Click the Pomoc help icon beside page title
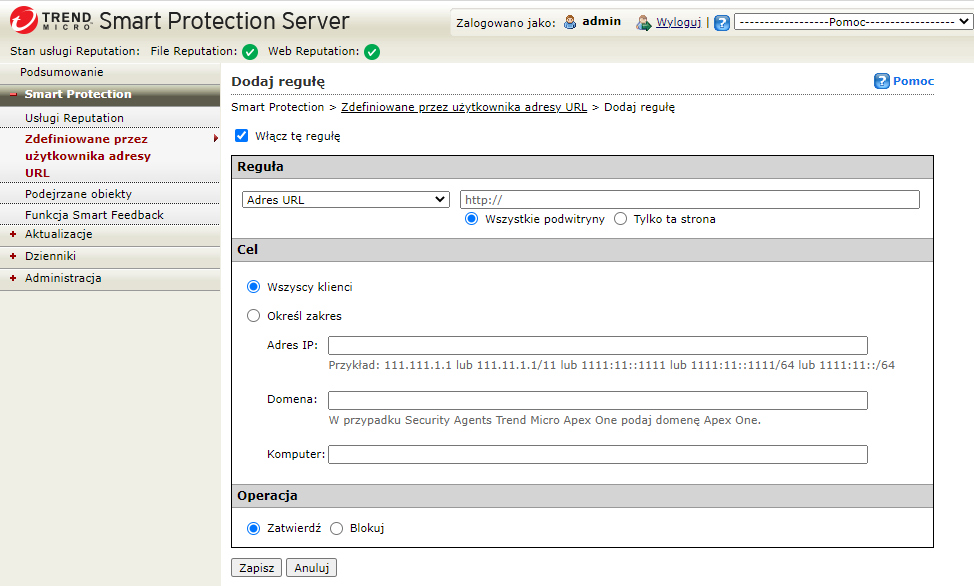The image size is (974, 586). [x=881, y=81]
